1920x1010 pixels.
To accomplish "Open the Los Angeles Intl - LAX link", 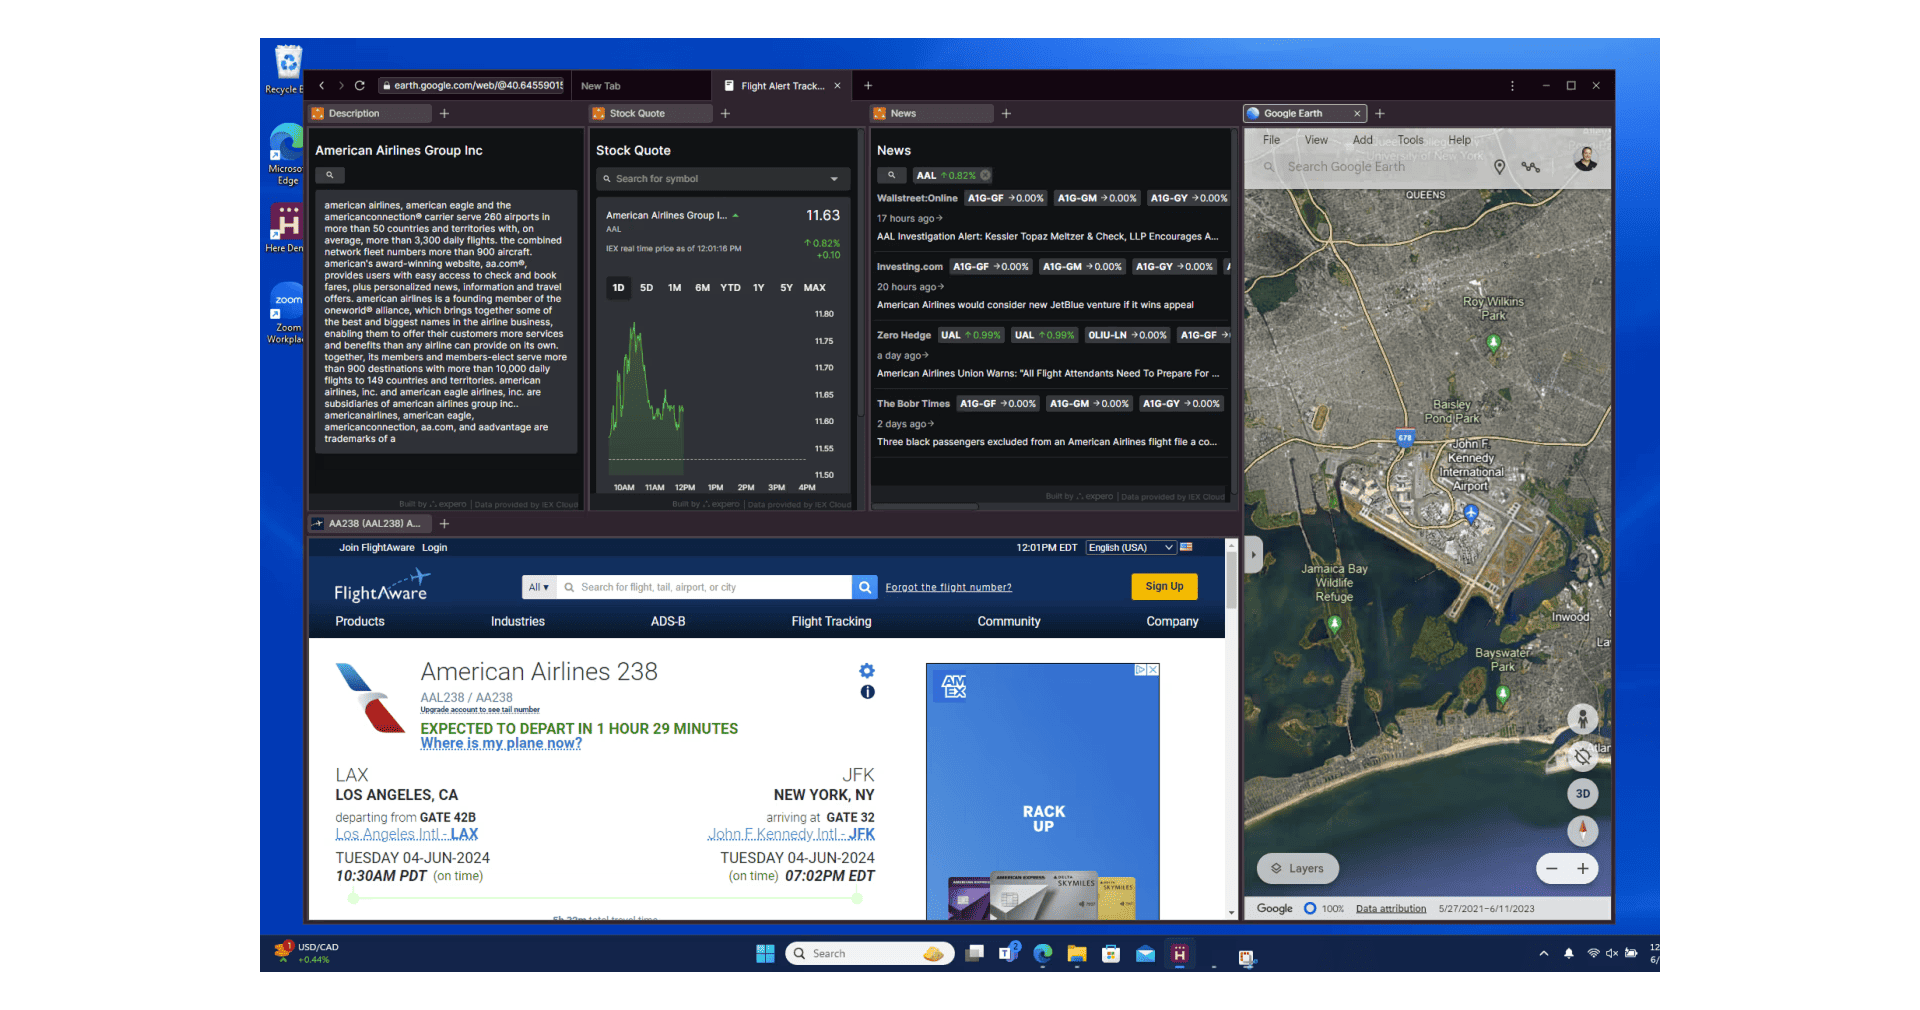I will (x=406, y=834).
